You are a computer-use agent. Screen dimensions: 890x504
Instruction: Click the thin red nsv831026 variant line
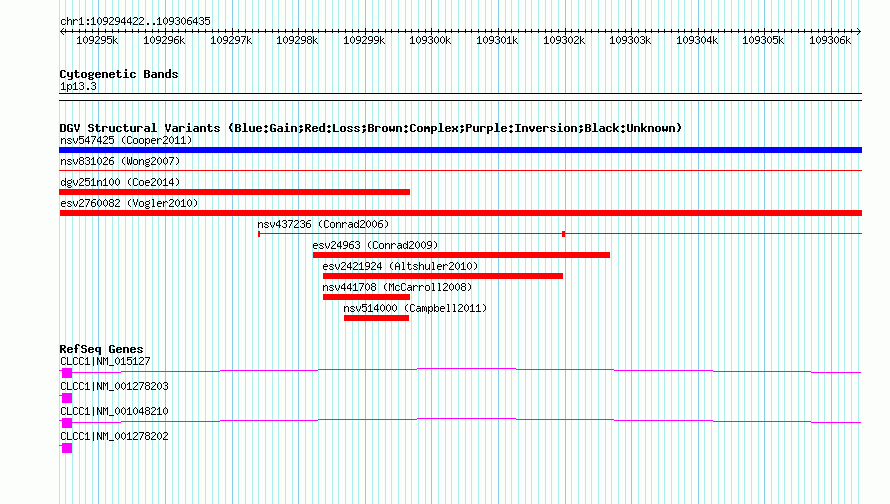coord(460,171)
